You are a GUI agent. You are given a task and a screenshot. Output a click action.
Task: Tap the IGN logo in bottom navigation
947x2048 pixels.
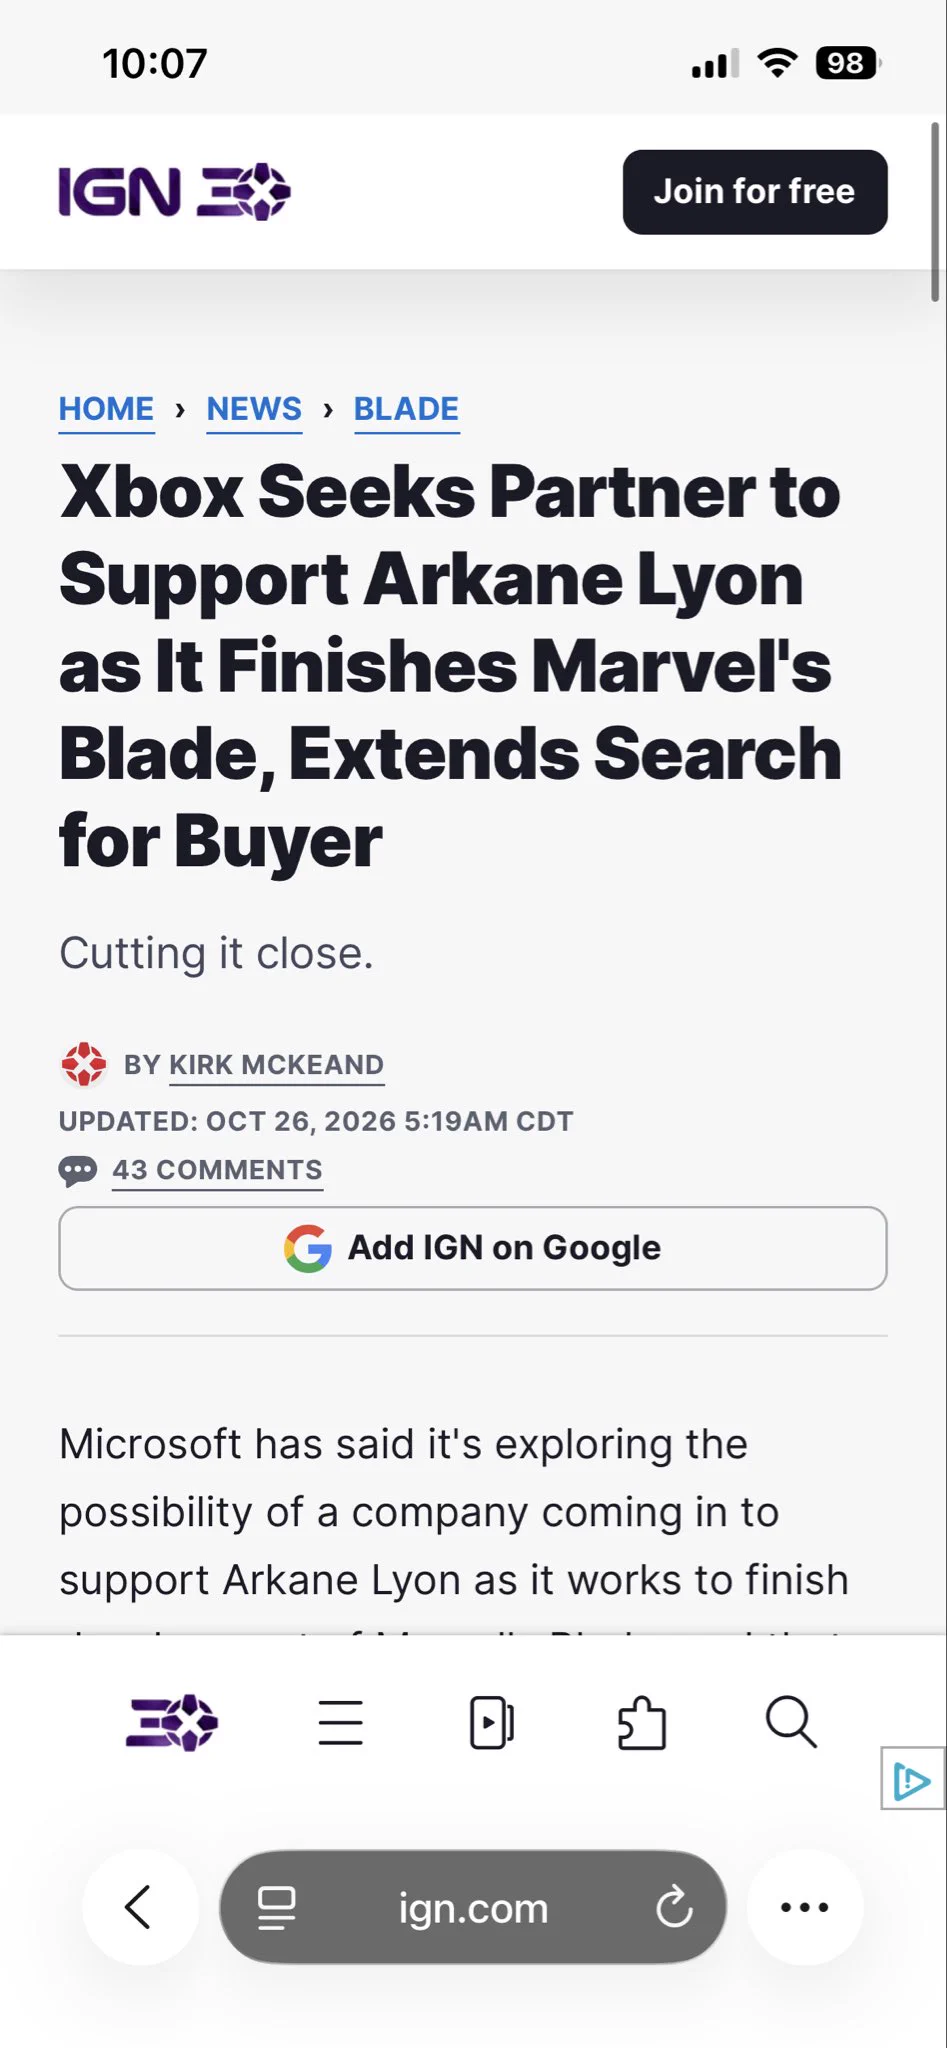[172, 1722]
